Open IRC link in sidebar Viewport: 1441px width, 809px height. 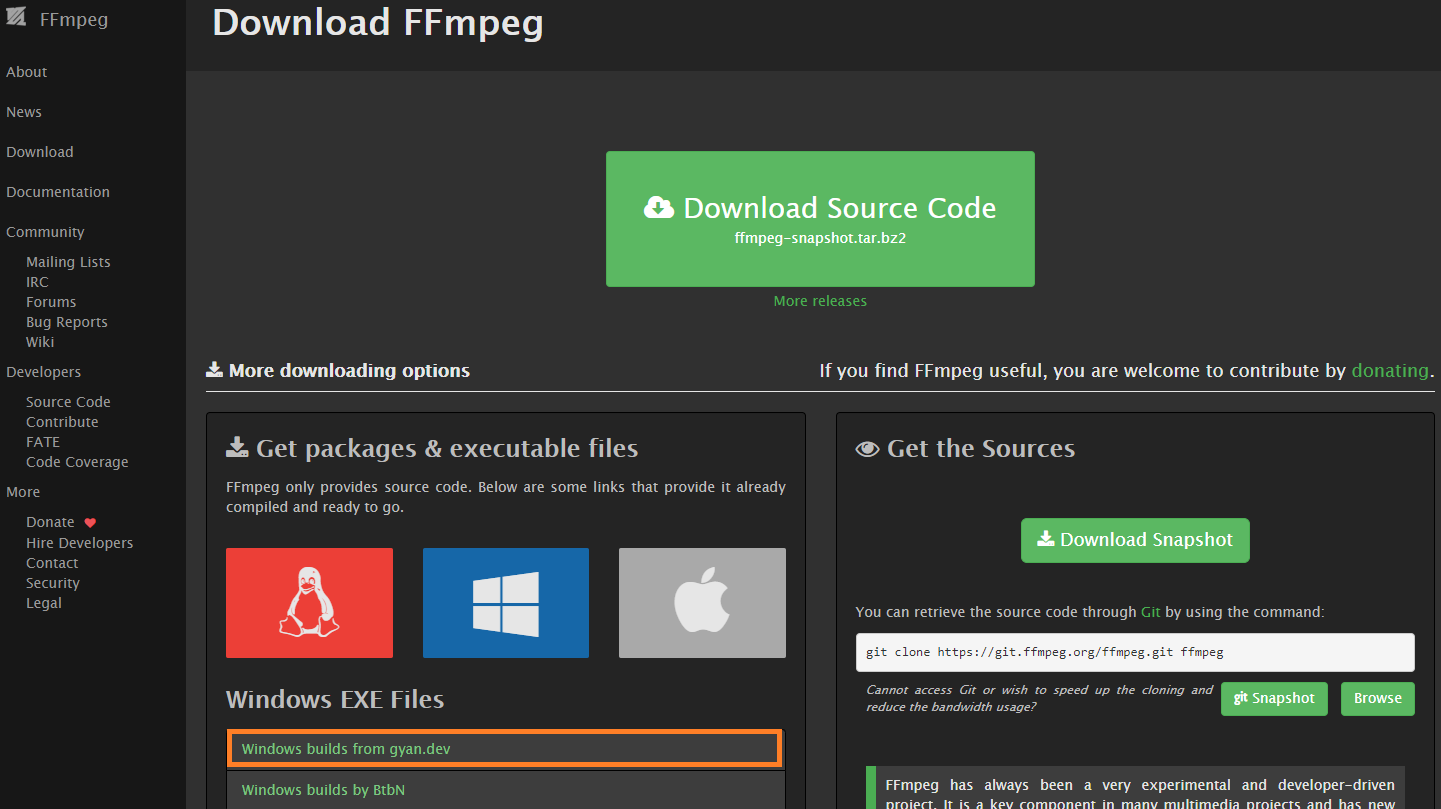click(x=37, y=282)
